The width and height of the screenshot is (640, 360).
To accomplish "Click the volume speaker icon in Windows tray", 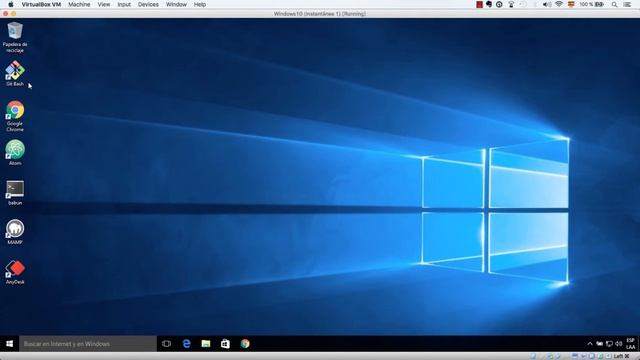I will 618,344.
